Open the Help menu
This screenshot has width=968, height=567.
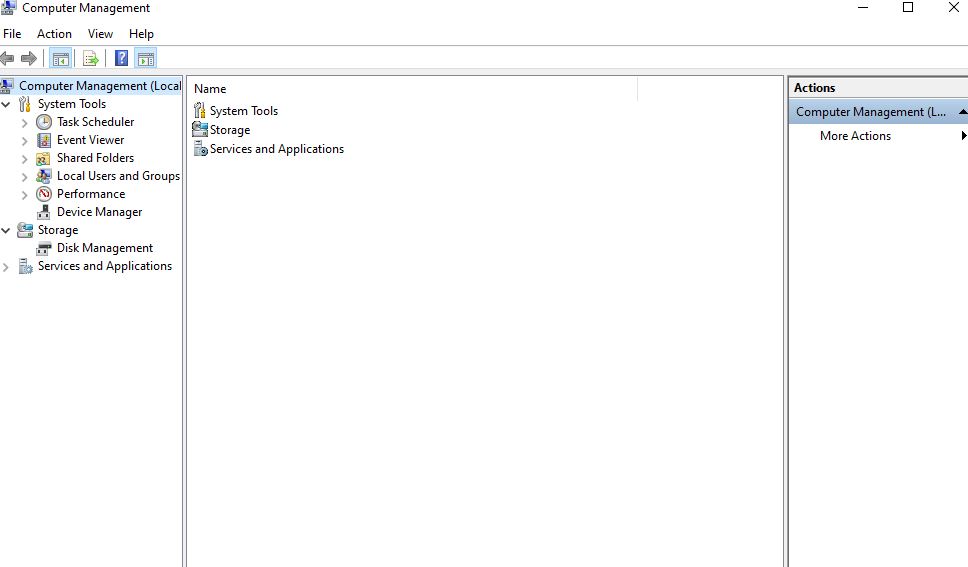(x=141, y=34)
